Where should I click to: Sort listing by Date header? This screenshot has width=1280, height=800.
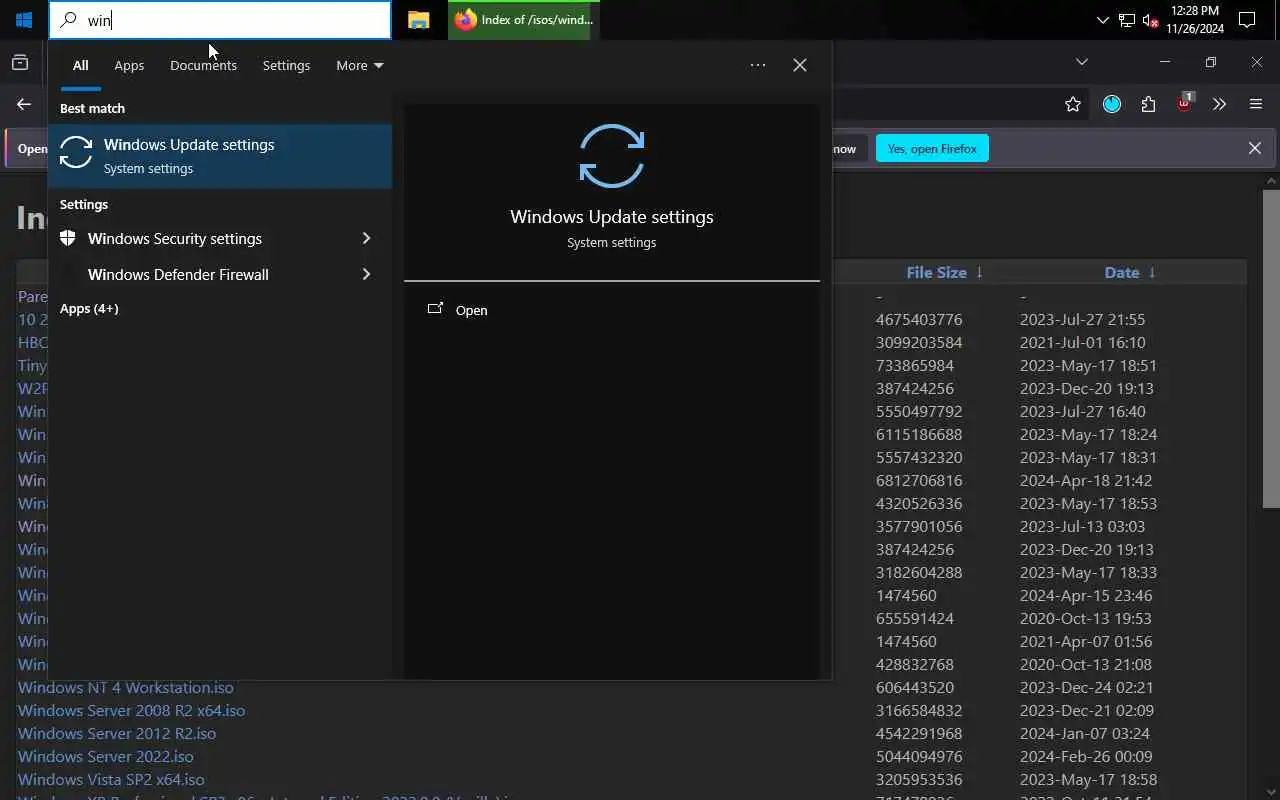(x=1121, y=272)
